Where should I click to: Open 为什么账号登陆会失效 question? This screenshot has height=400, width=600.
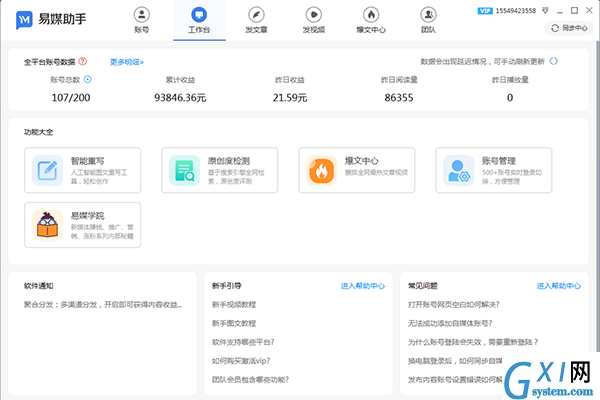[473, 342]
